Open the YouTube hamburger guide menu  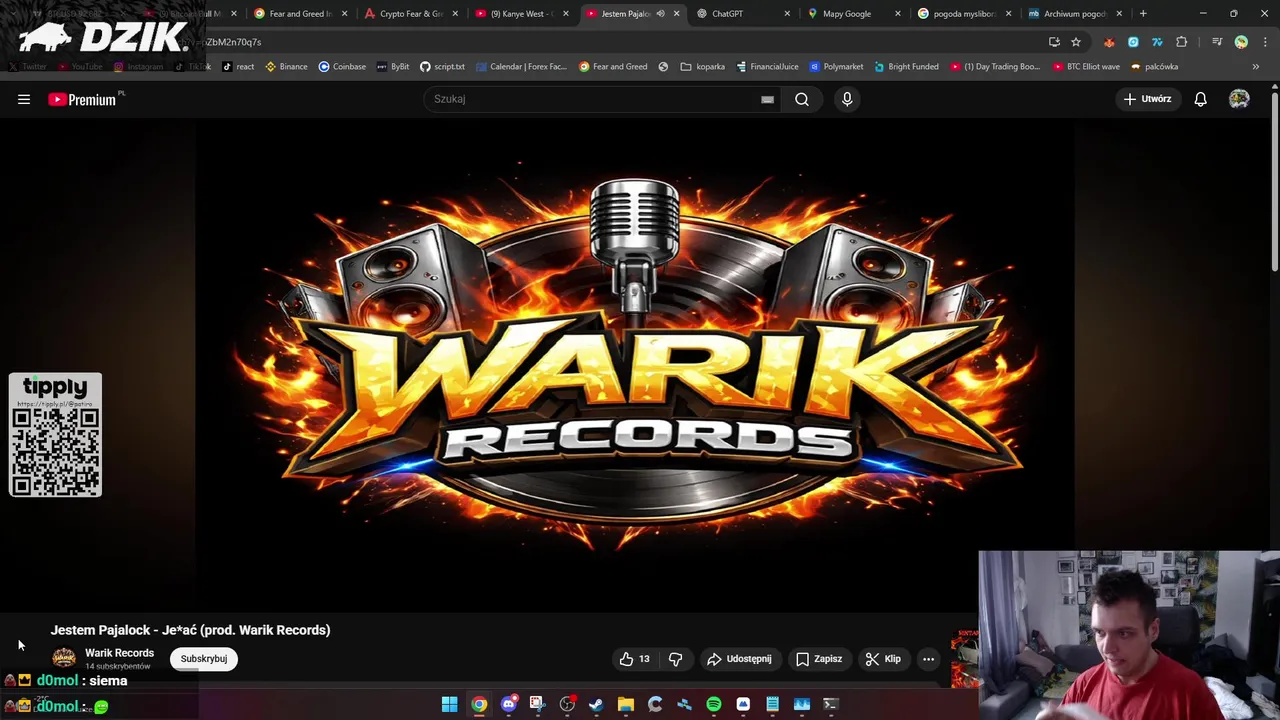[x=24, y=99]
